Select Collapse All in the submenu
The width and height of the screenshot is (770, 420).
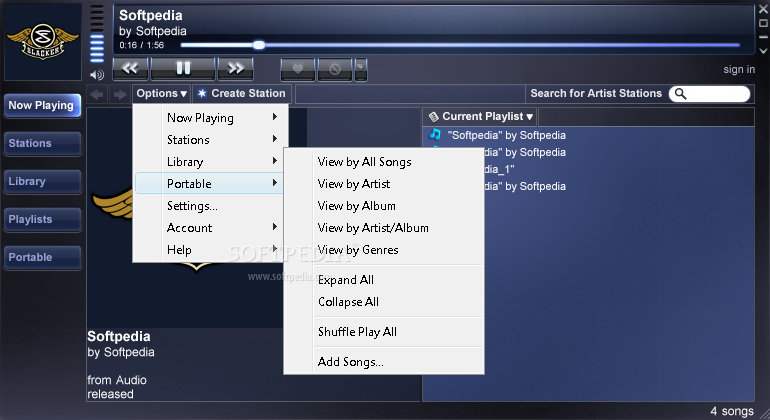point(384,302)
